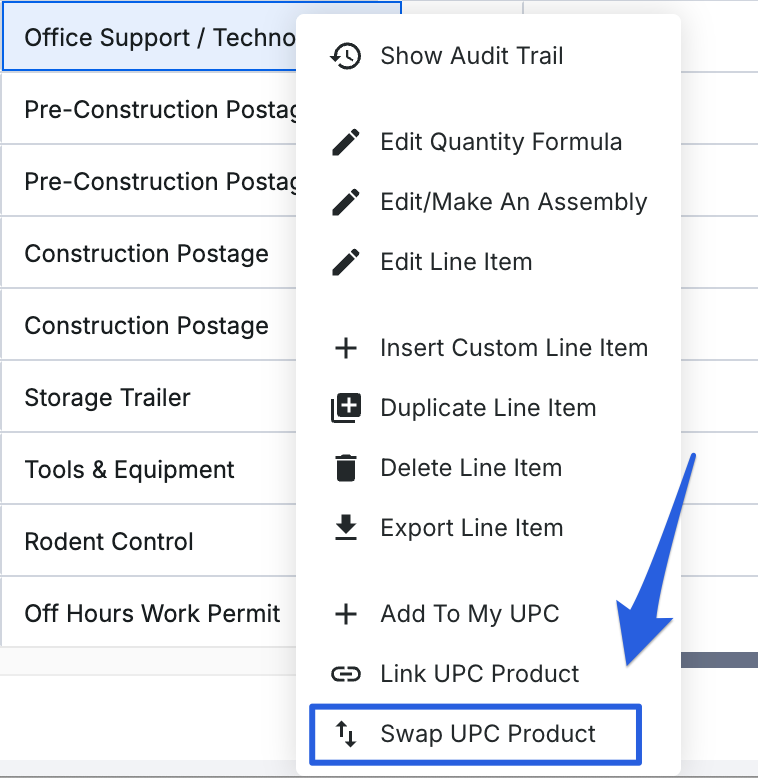Click the Off Hours Work Permit row
The image size is (758, 778).
click(x=152, y=614)
